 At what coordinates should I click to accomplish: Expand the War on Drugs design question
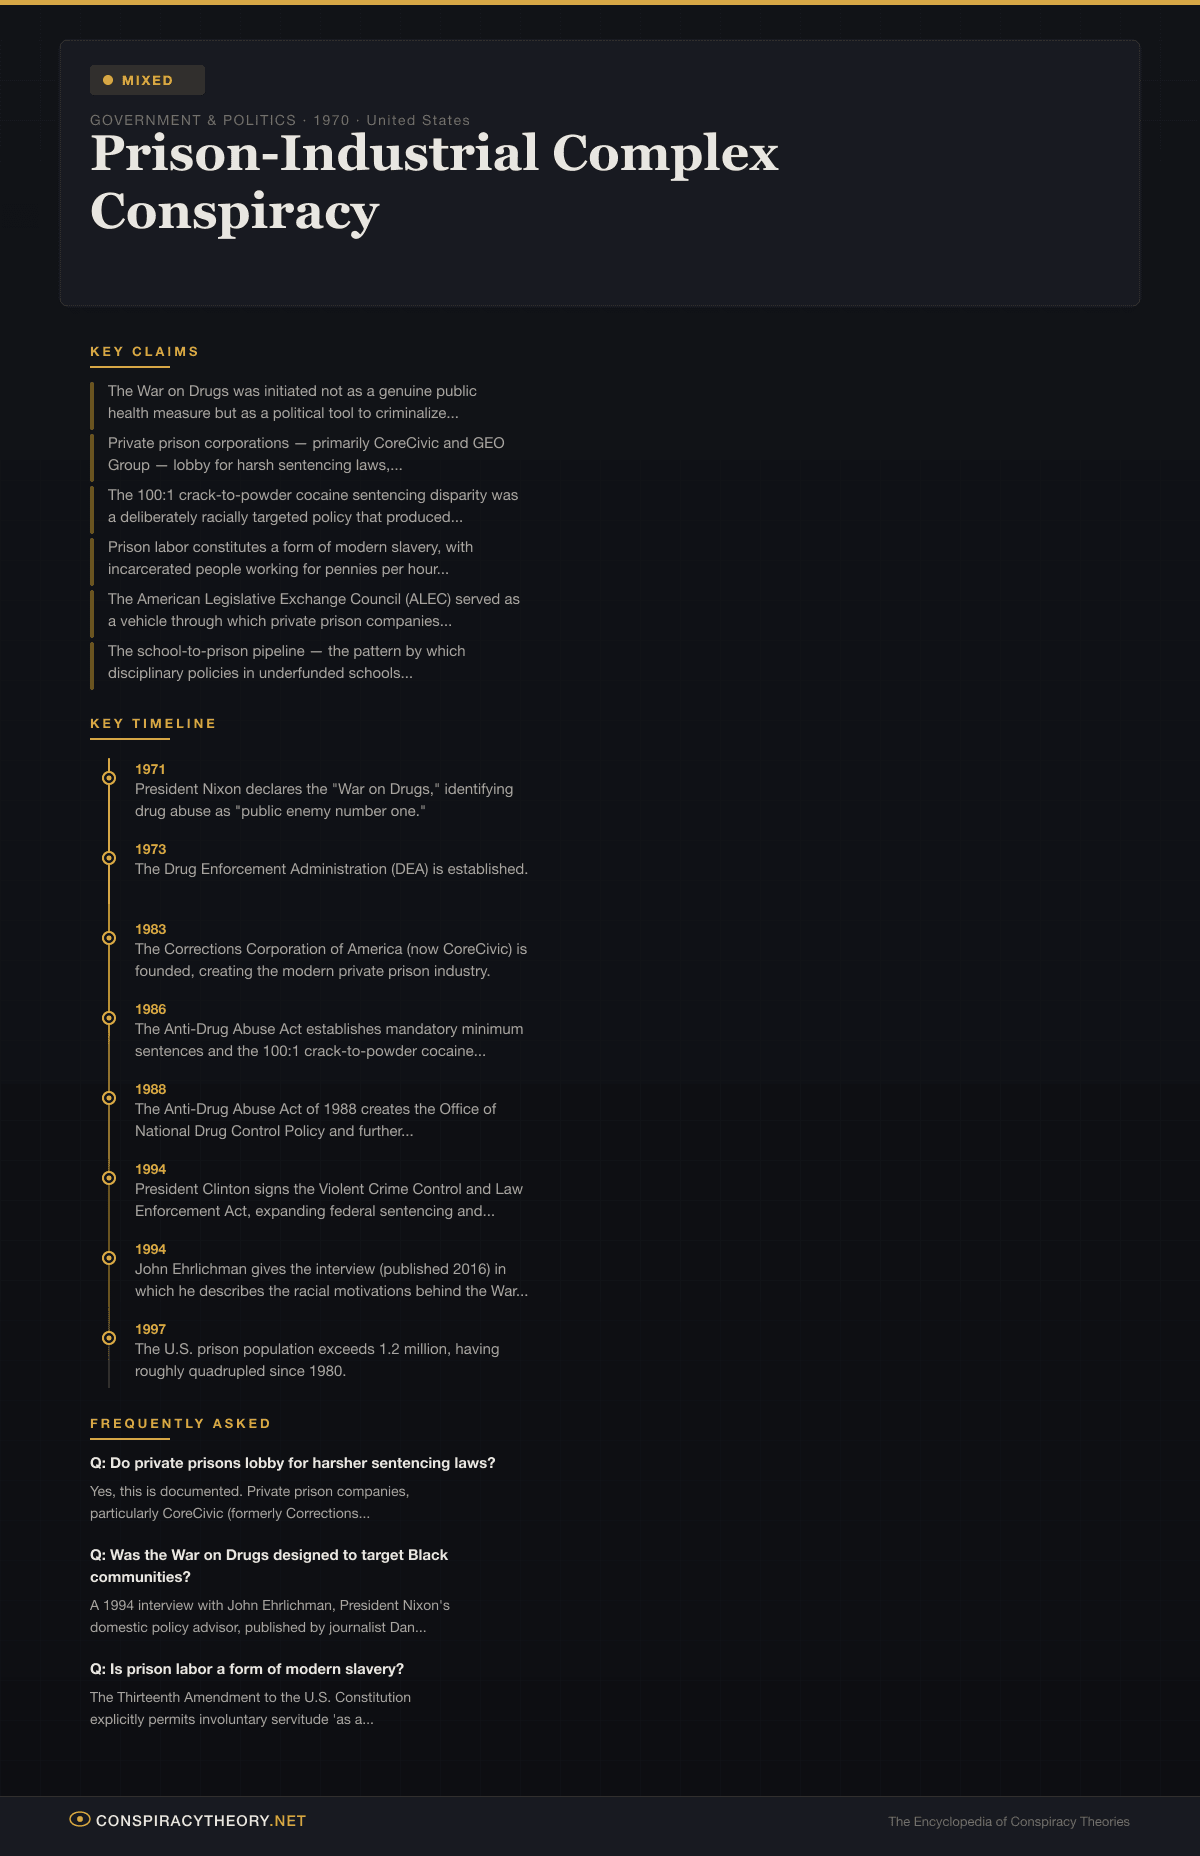269,1566
